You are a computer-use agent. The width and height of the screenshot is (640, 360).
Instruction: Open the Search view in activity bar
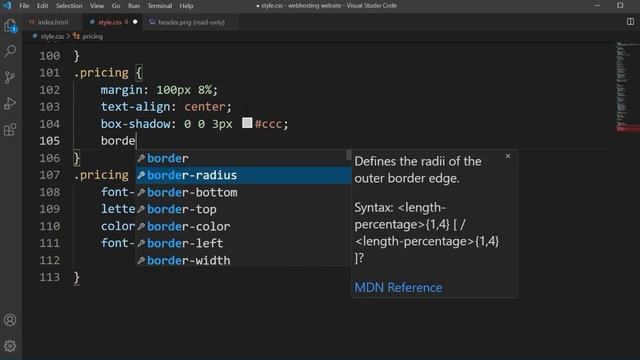(x=10, y=51)
